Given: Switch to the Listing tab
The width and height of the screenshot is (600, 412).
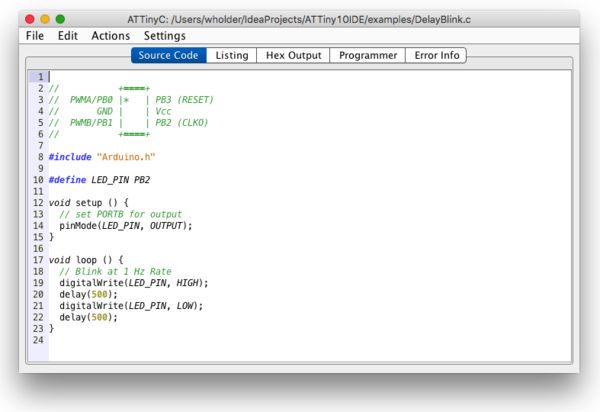Looking at the screenshot, I should tap(231, 55).
